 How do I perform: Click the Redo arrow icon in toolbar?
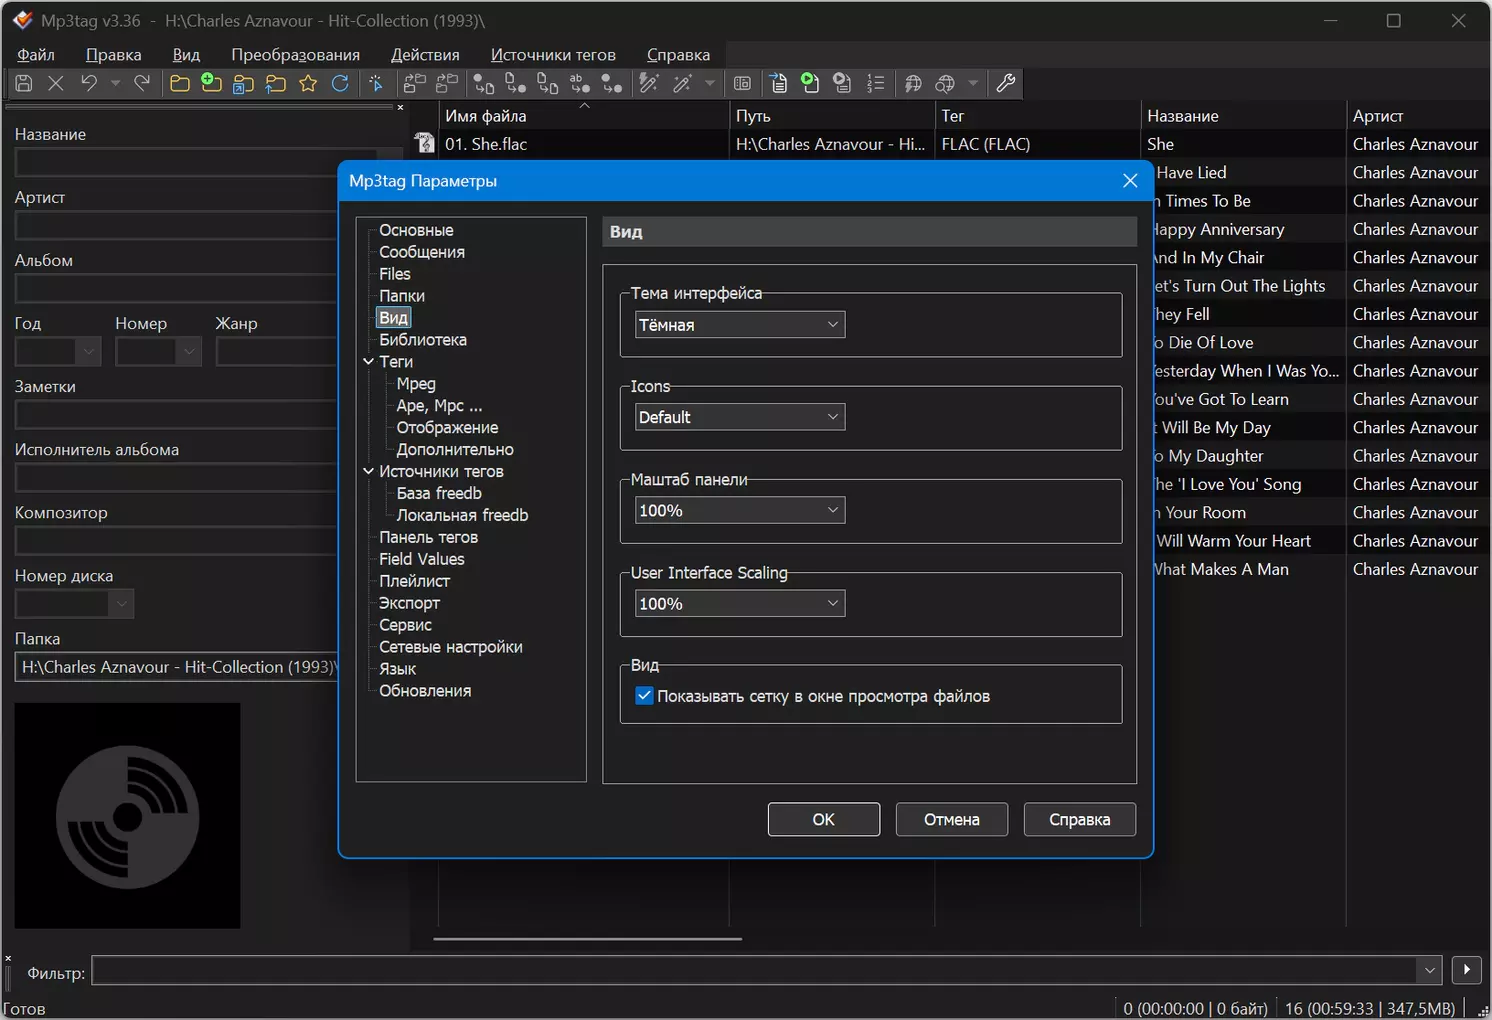pyautogui.click(x=142, y=84)
